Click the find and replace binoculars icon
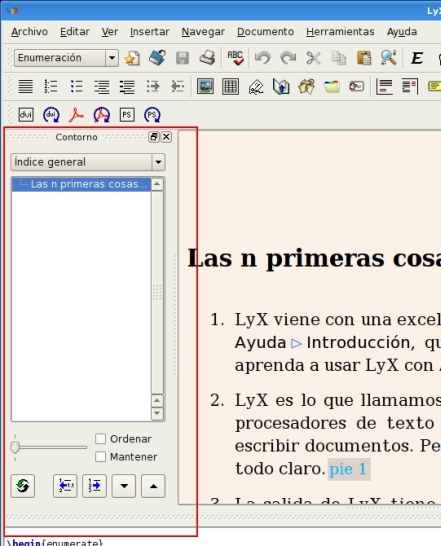This screenshot has height=546, width=441. click(389, 58)
